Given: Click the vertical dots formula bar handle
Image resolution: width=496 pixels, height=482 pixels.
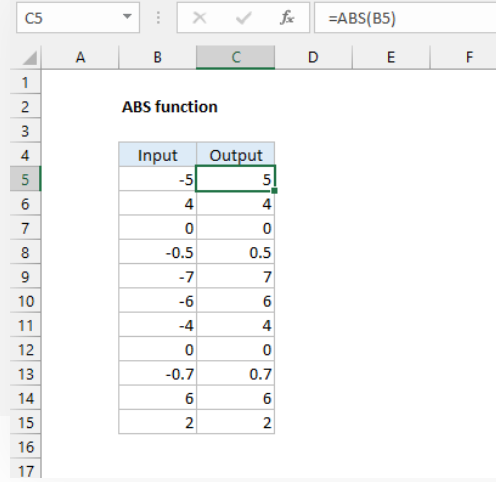Looking at the screenshot, I should click(x=158, y=18).
